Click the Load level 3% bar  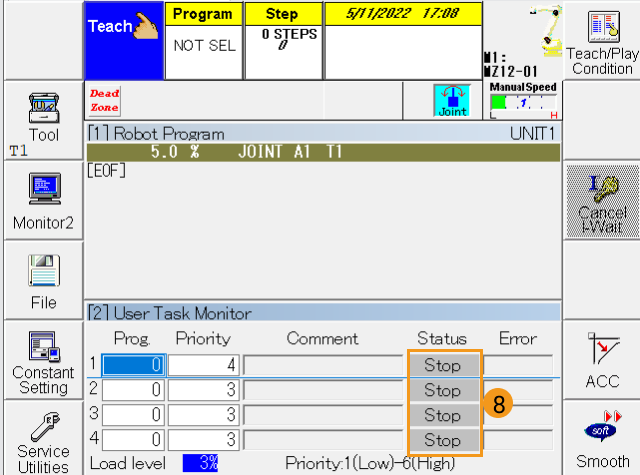tap(200, 463)
